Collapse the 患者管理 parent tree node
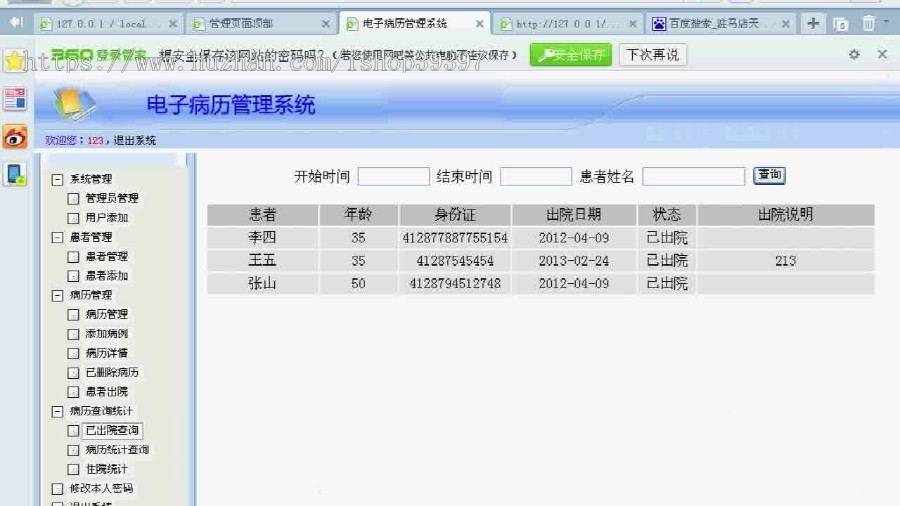This screenshot has width=900, height=506. 57,238
